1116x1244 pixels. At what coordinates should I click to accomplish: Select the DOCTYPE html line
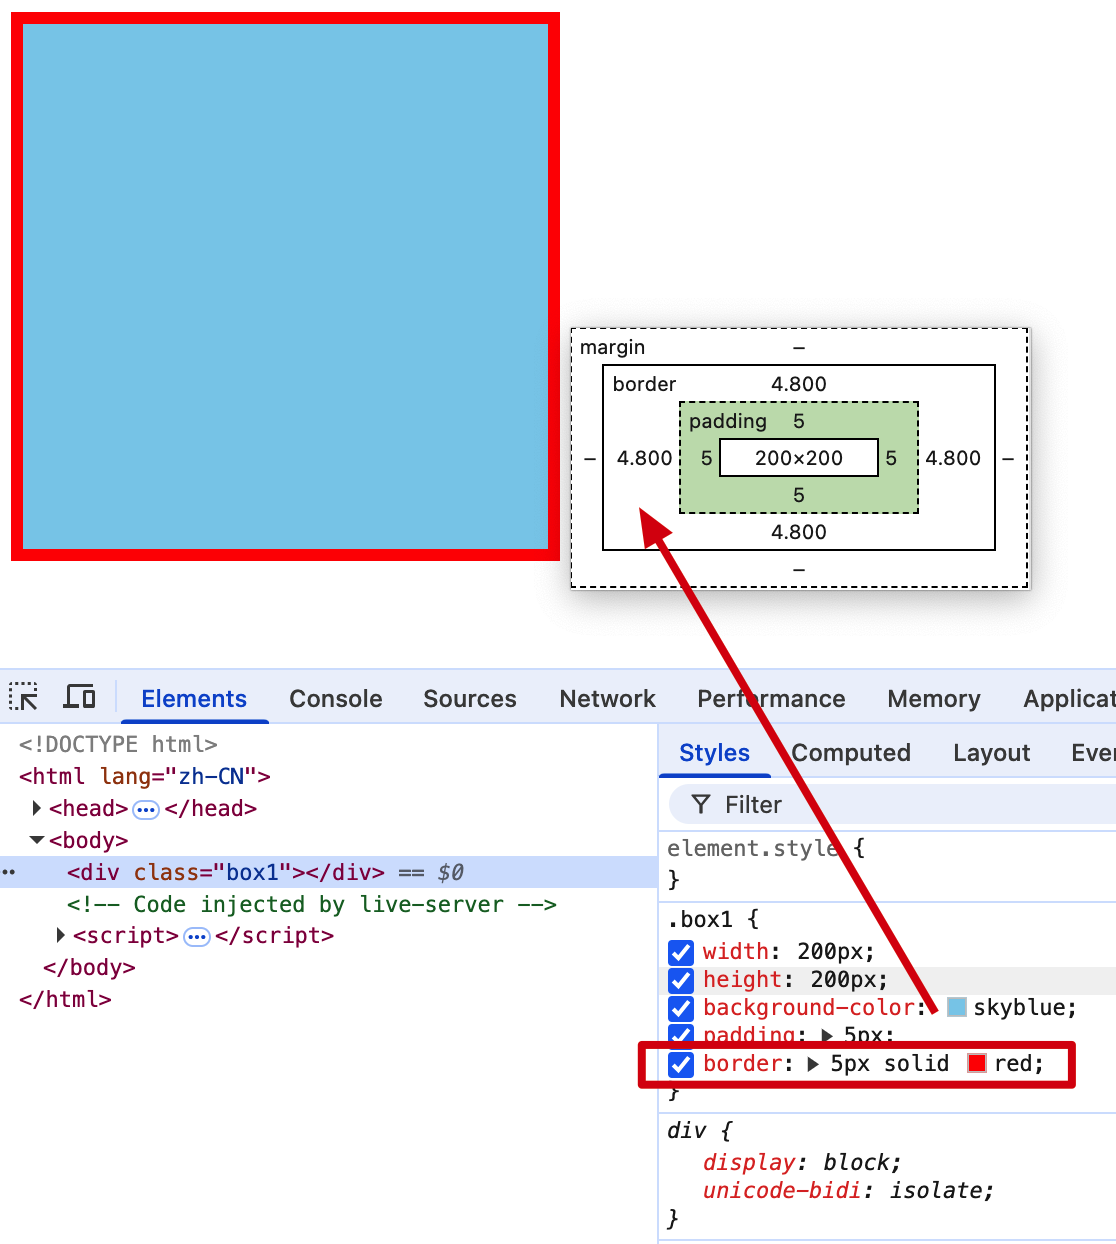pos(118,744)
